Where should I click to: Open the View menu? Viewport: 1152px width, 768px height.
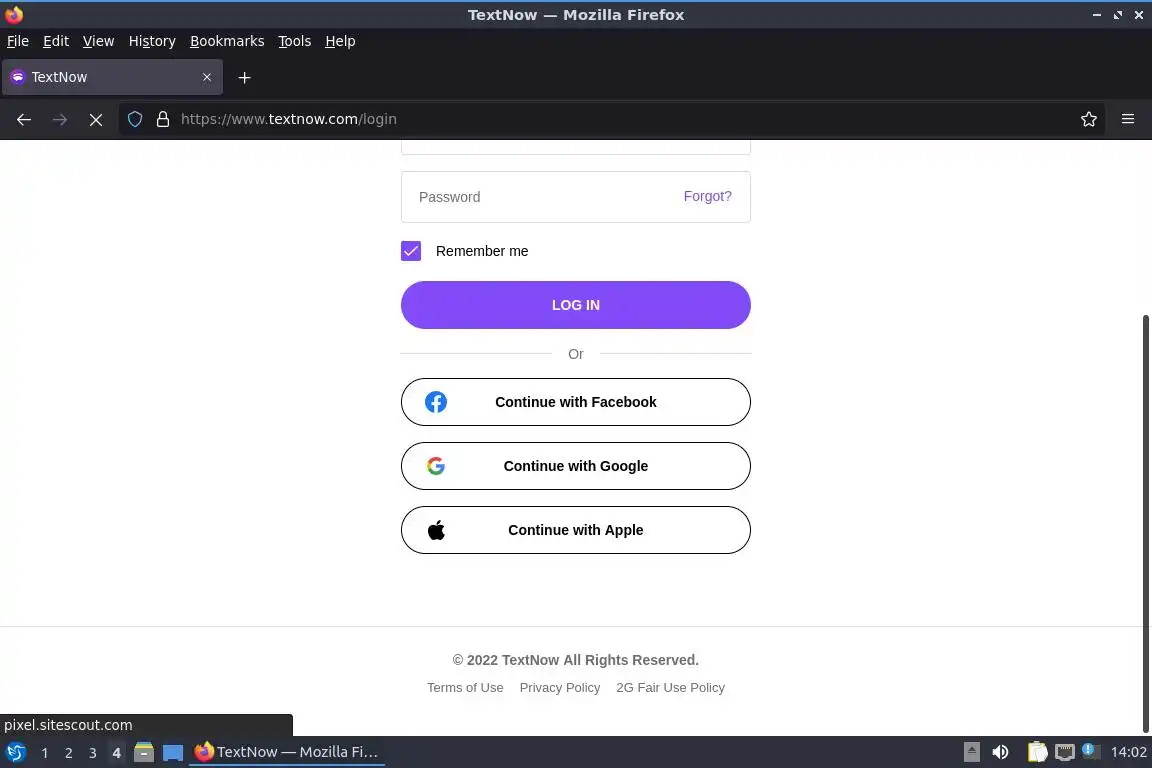pos(98,41)
